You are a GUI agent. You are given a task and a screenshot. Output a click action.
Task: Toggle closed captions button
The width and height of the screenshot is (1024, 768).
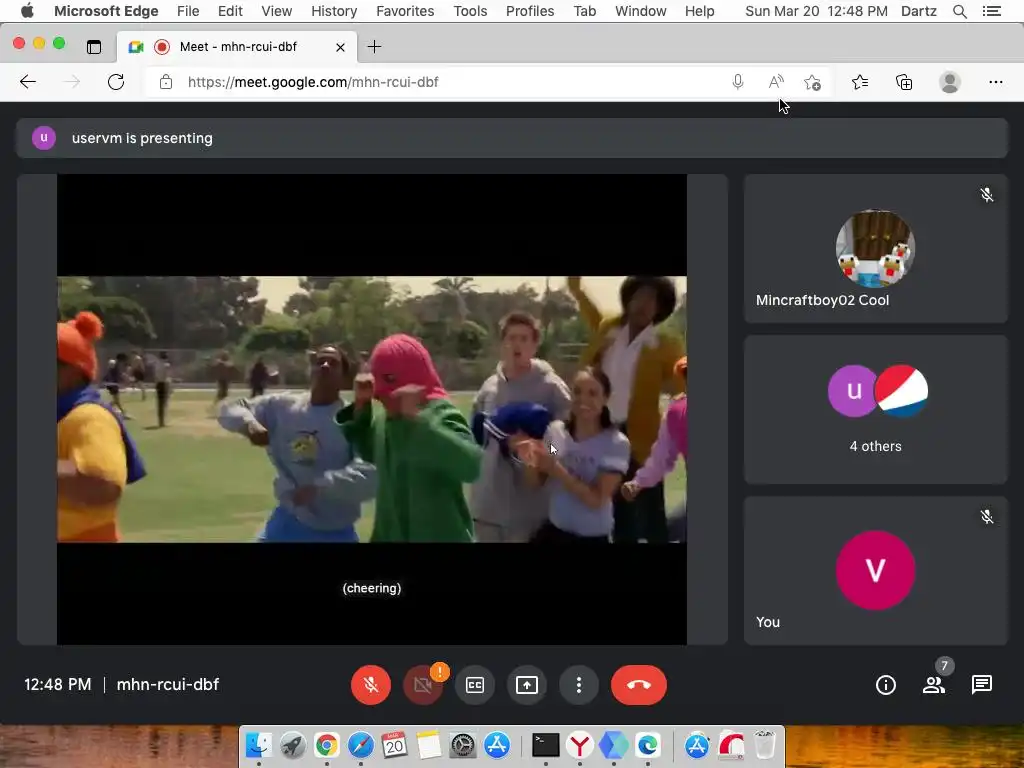pyautogui.click(x=475, y=684)
